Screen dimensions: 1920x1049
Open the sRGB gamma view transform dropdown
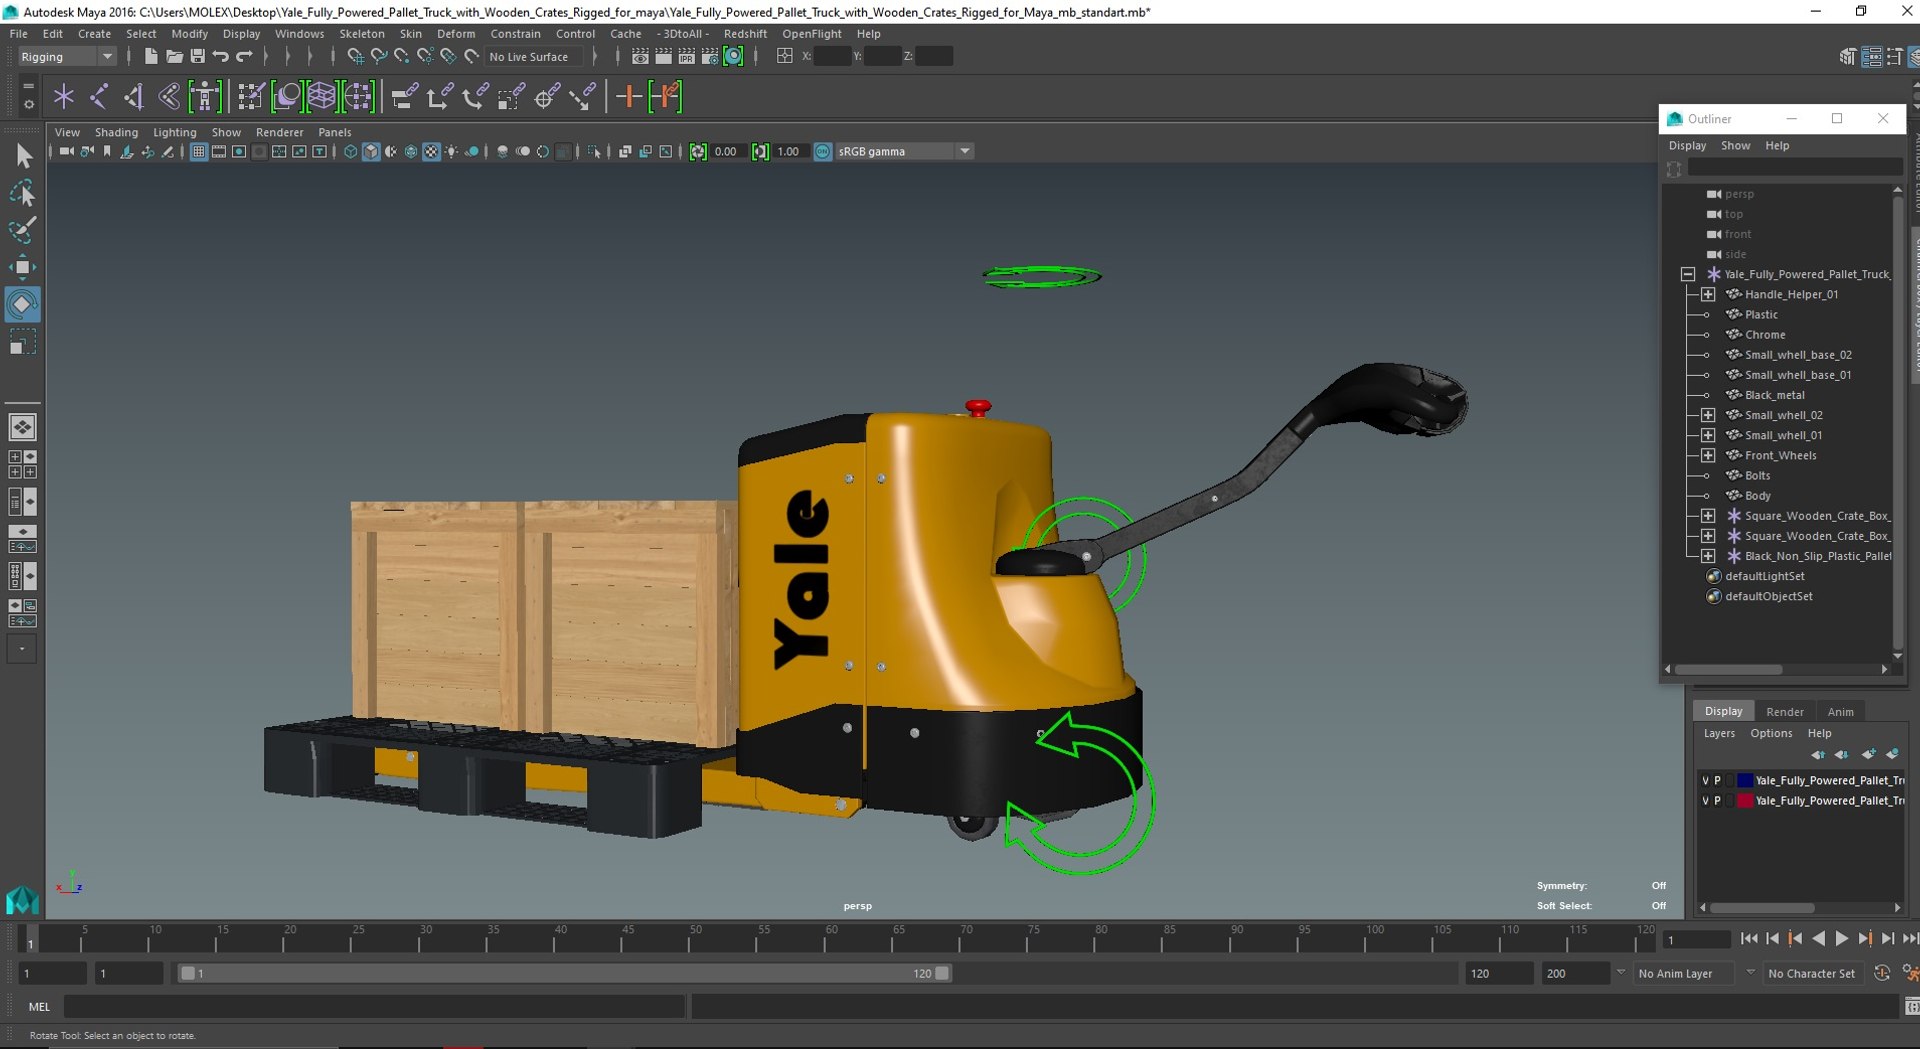point(904,152)
